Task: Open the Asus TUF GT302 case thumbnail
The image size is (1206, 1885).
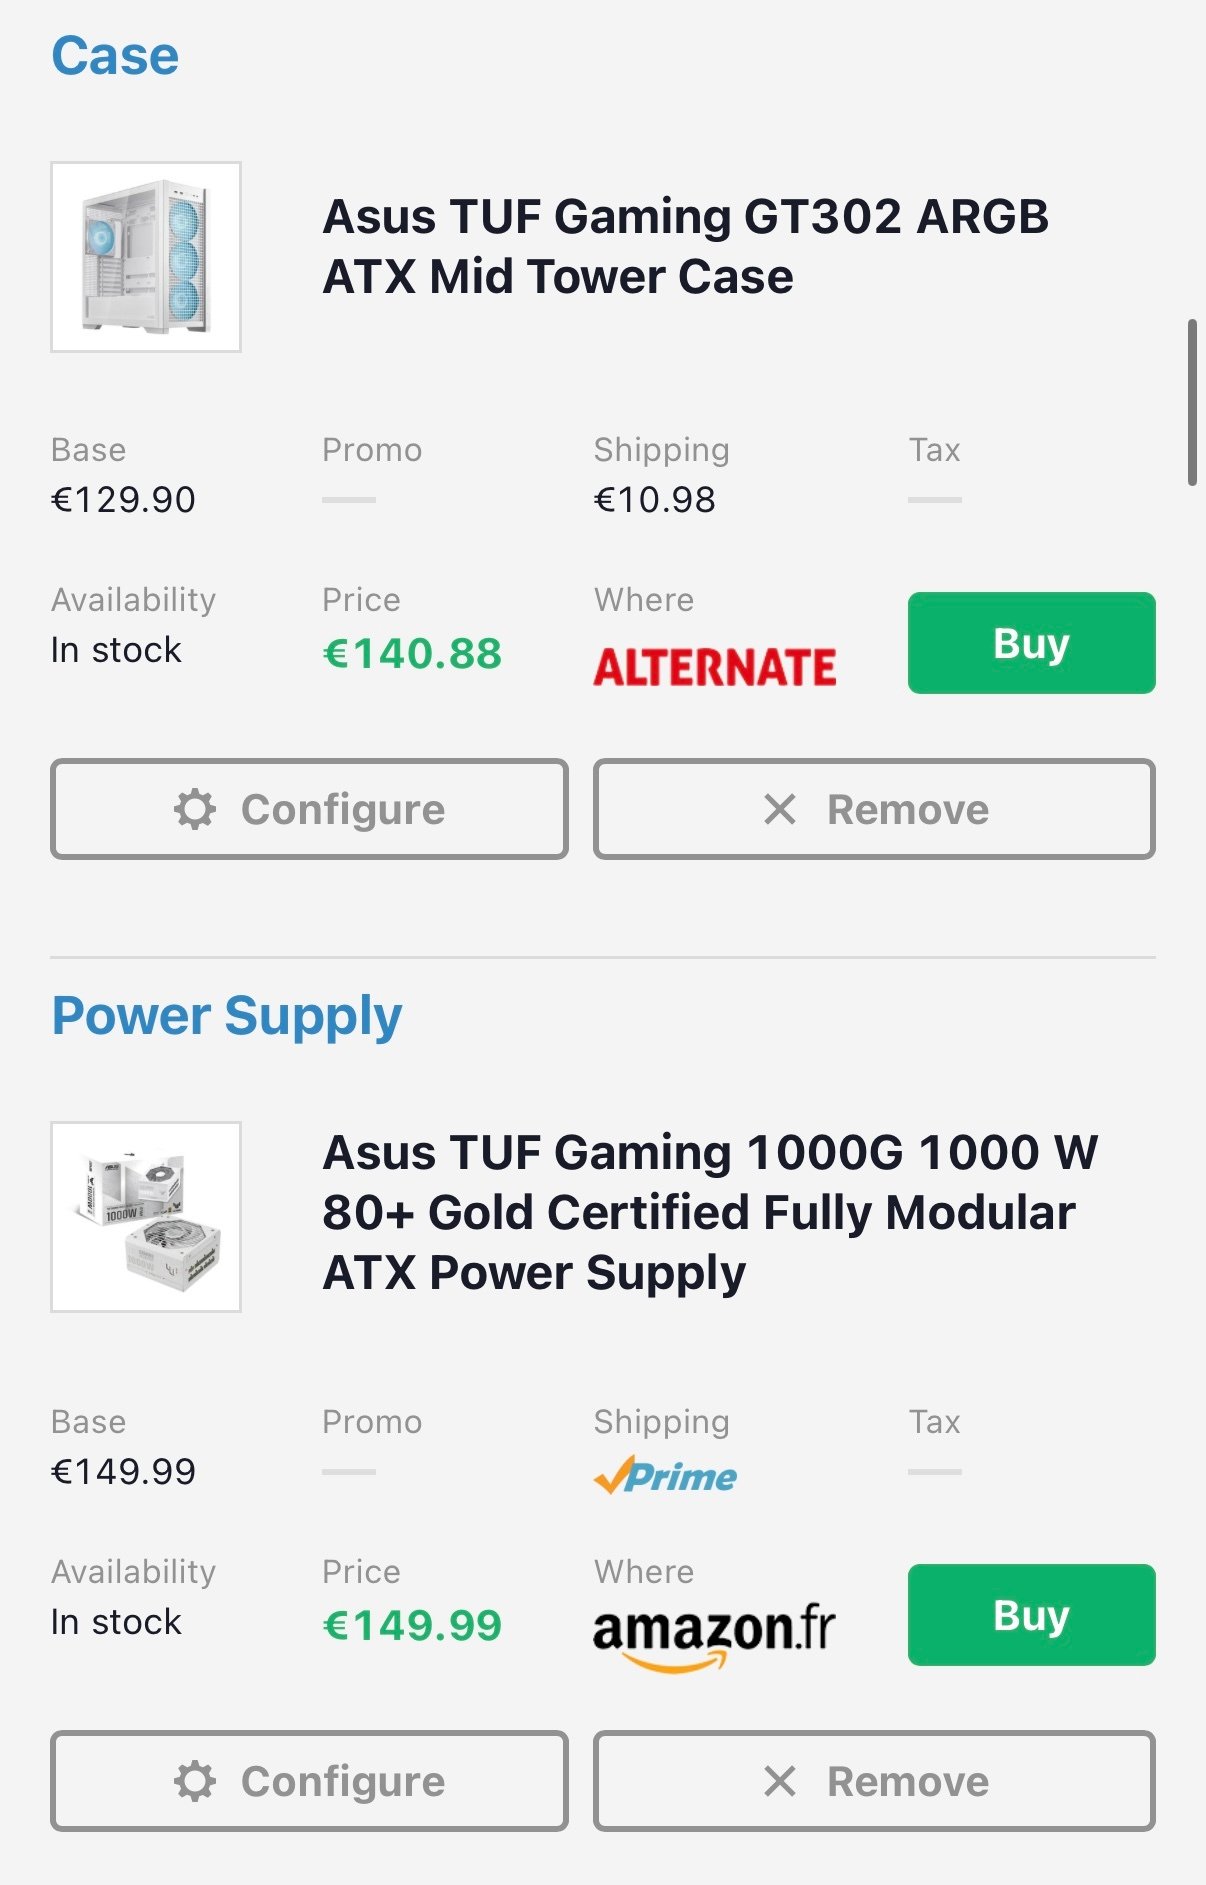Action: click(146, 257)
